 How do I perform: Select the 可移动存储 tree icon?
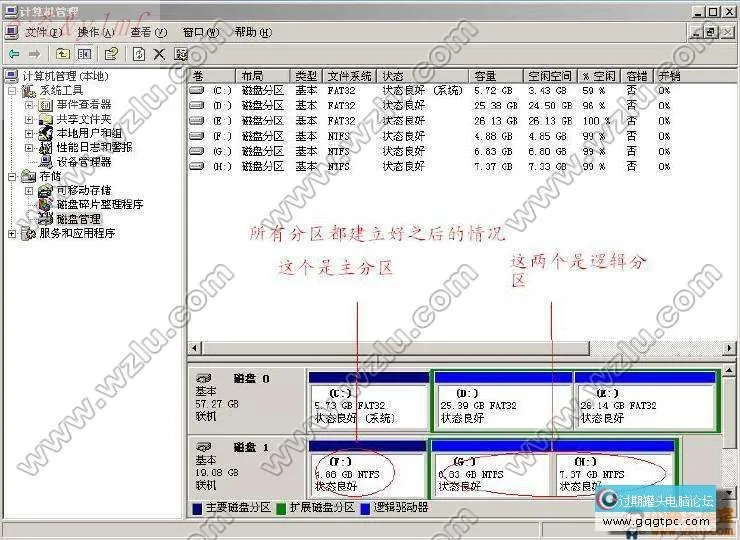pos(46,191)
